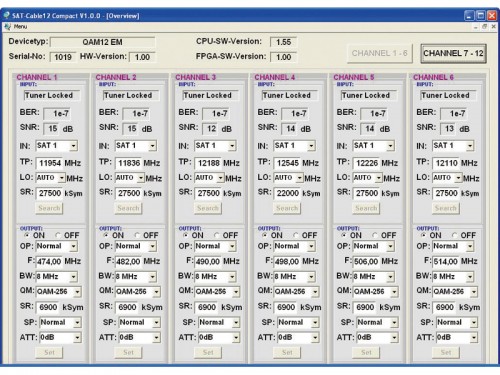Click Channel 5 output frequency field 506,00
The width and height of the screenshot is (500, 375).
tap(366, 261)
